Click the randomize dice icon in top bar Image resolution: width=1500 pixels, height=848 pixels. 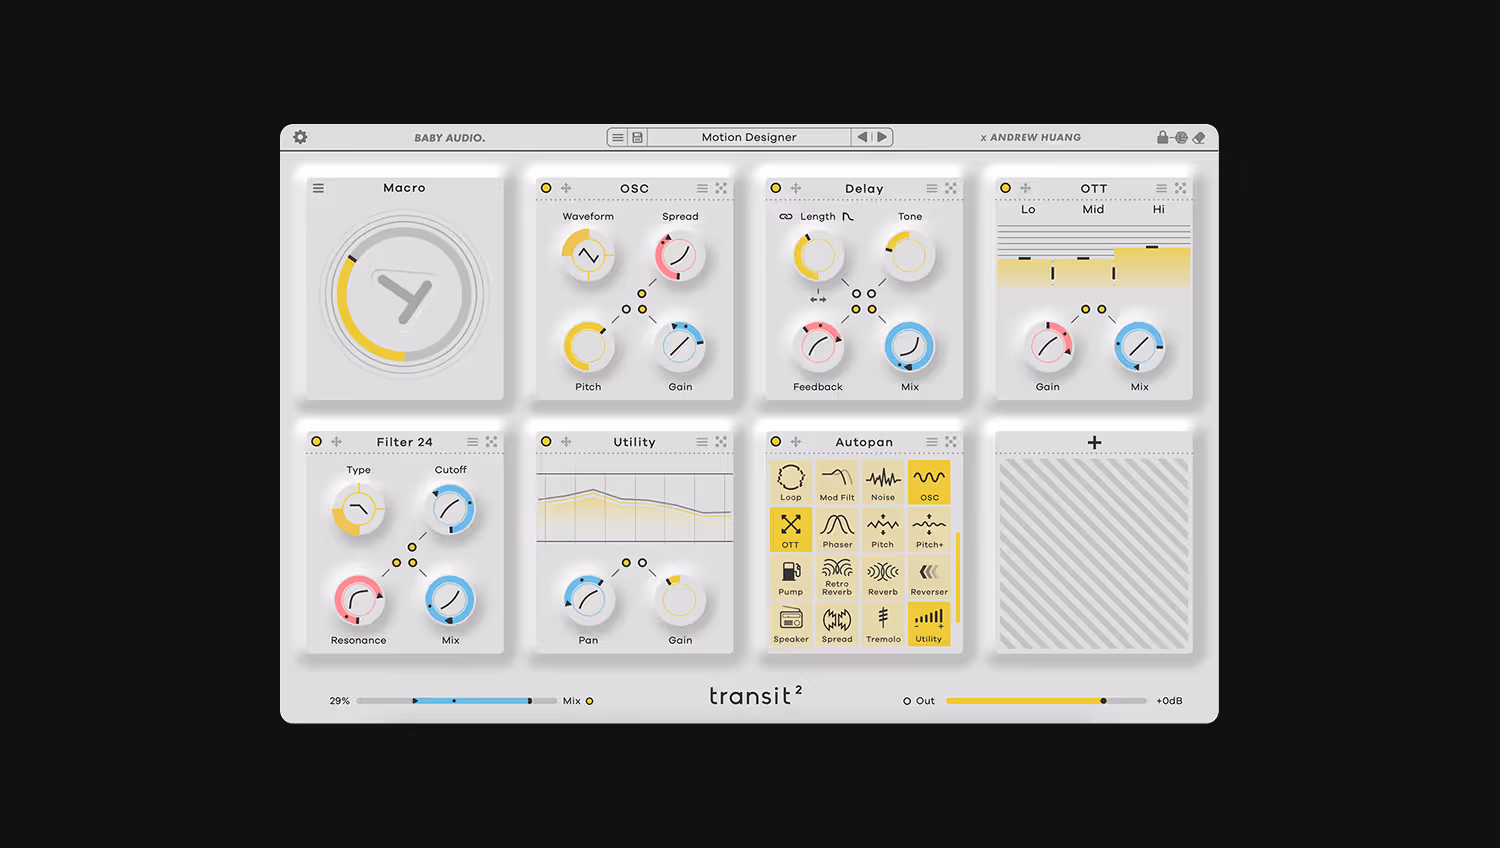click(x=1181, y=137)
